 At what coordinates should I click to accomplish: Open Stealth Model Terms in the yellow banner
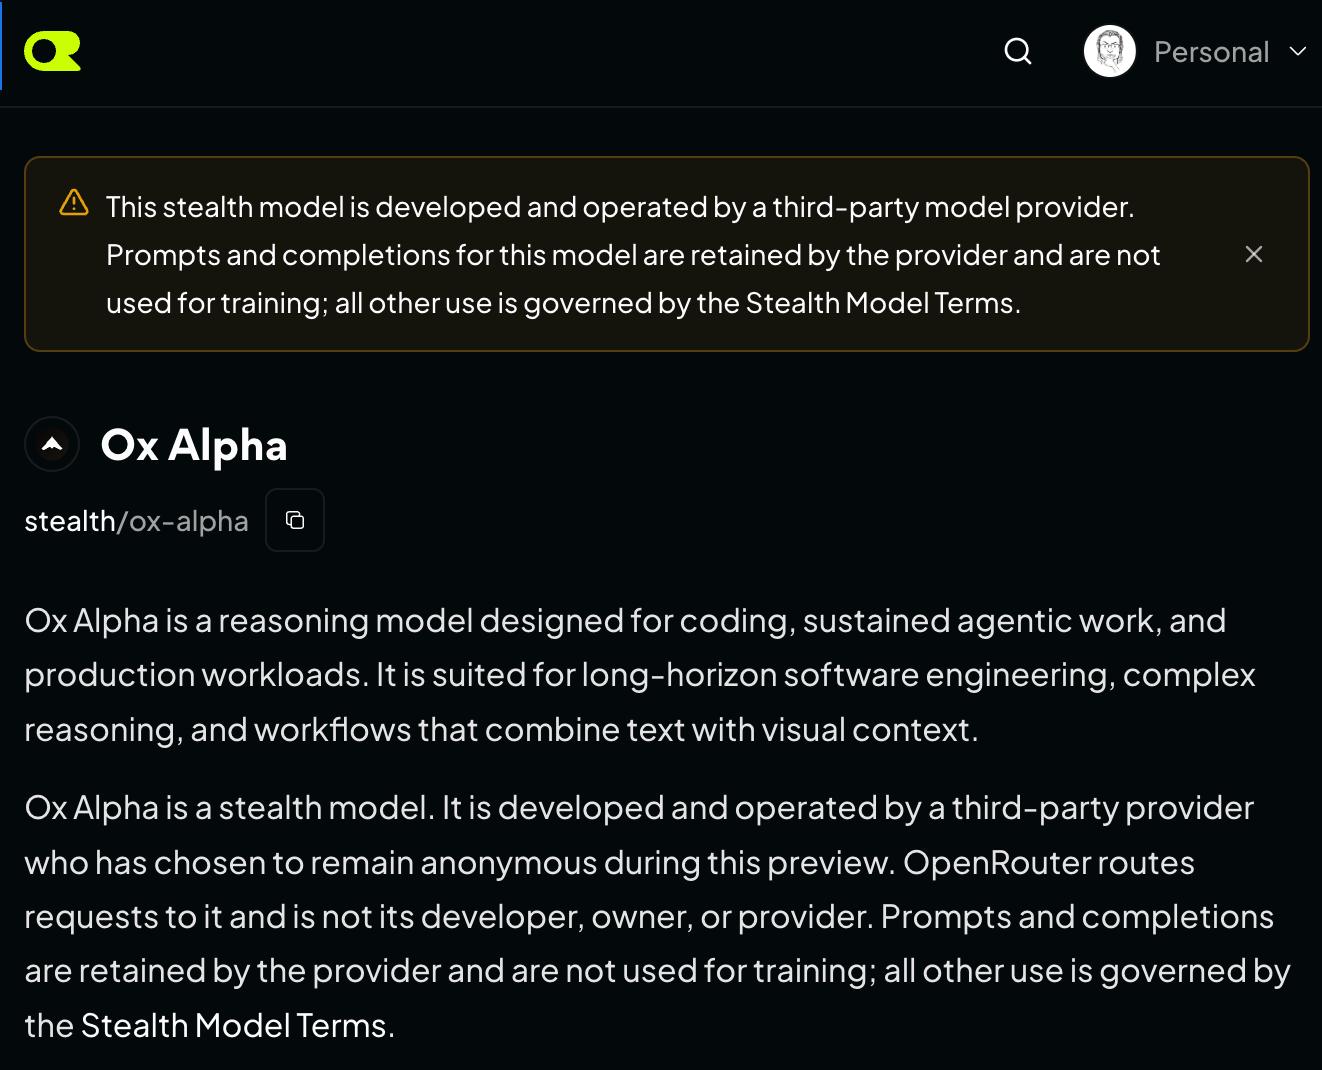point(880,303)
